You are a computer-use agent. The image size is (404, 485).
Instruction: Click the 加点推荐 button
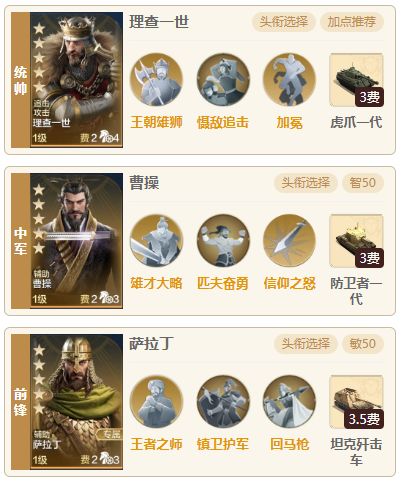pos(352,22)
